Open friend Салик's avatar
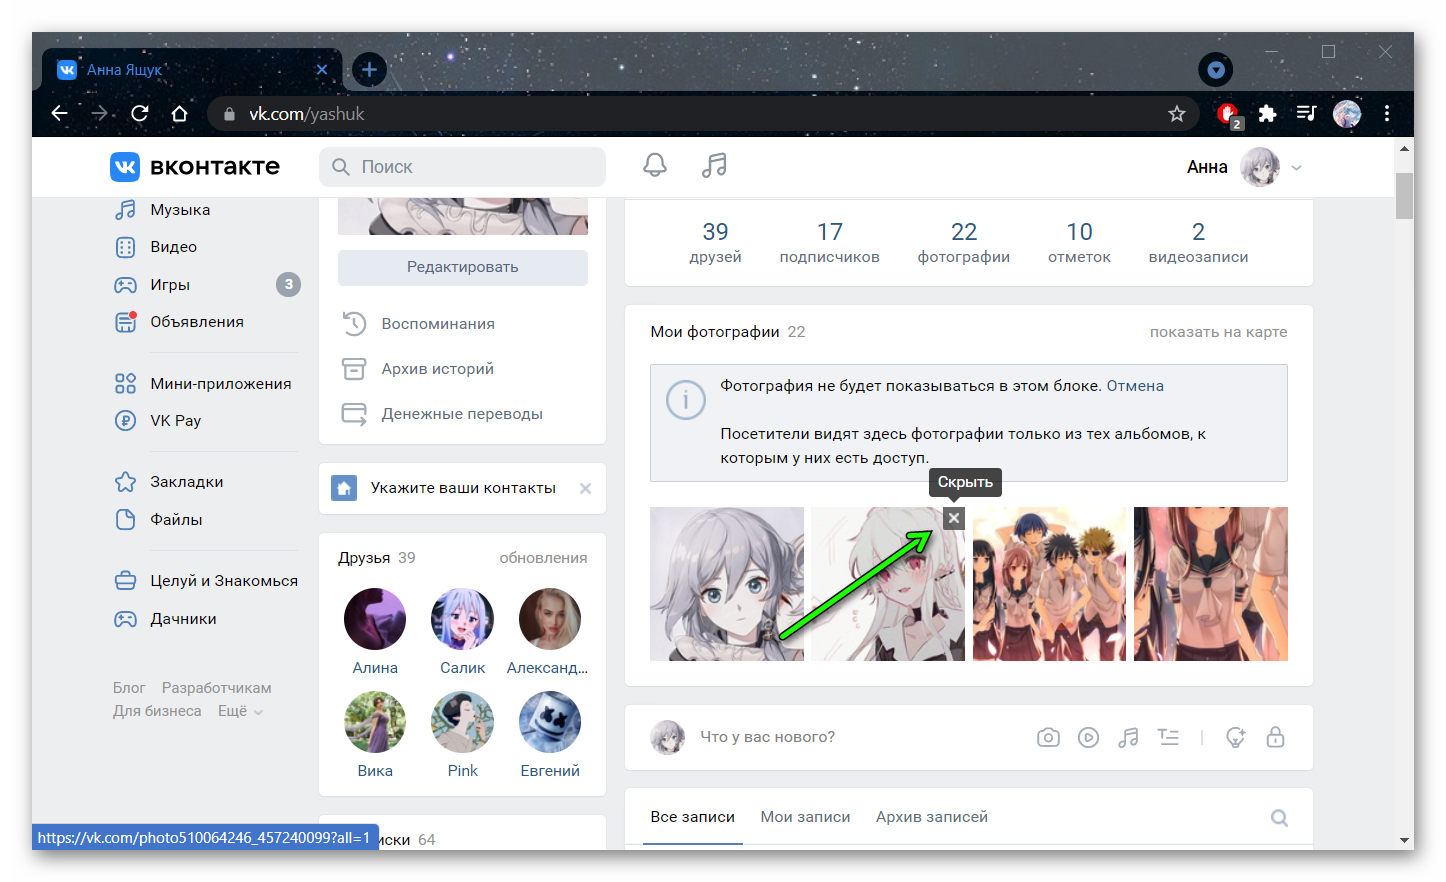Image resolution: width=1446 pixels, height=882 pixels. pos(462,619)
